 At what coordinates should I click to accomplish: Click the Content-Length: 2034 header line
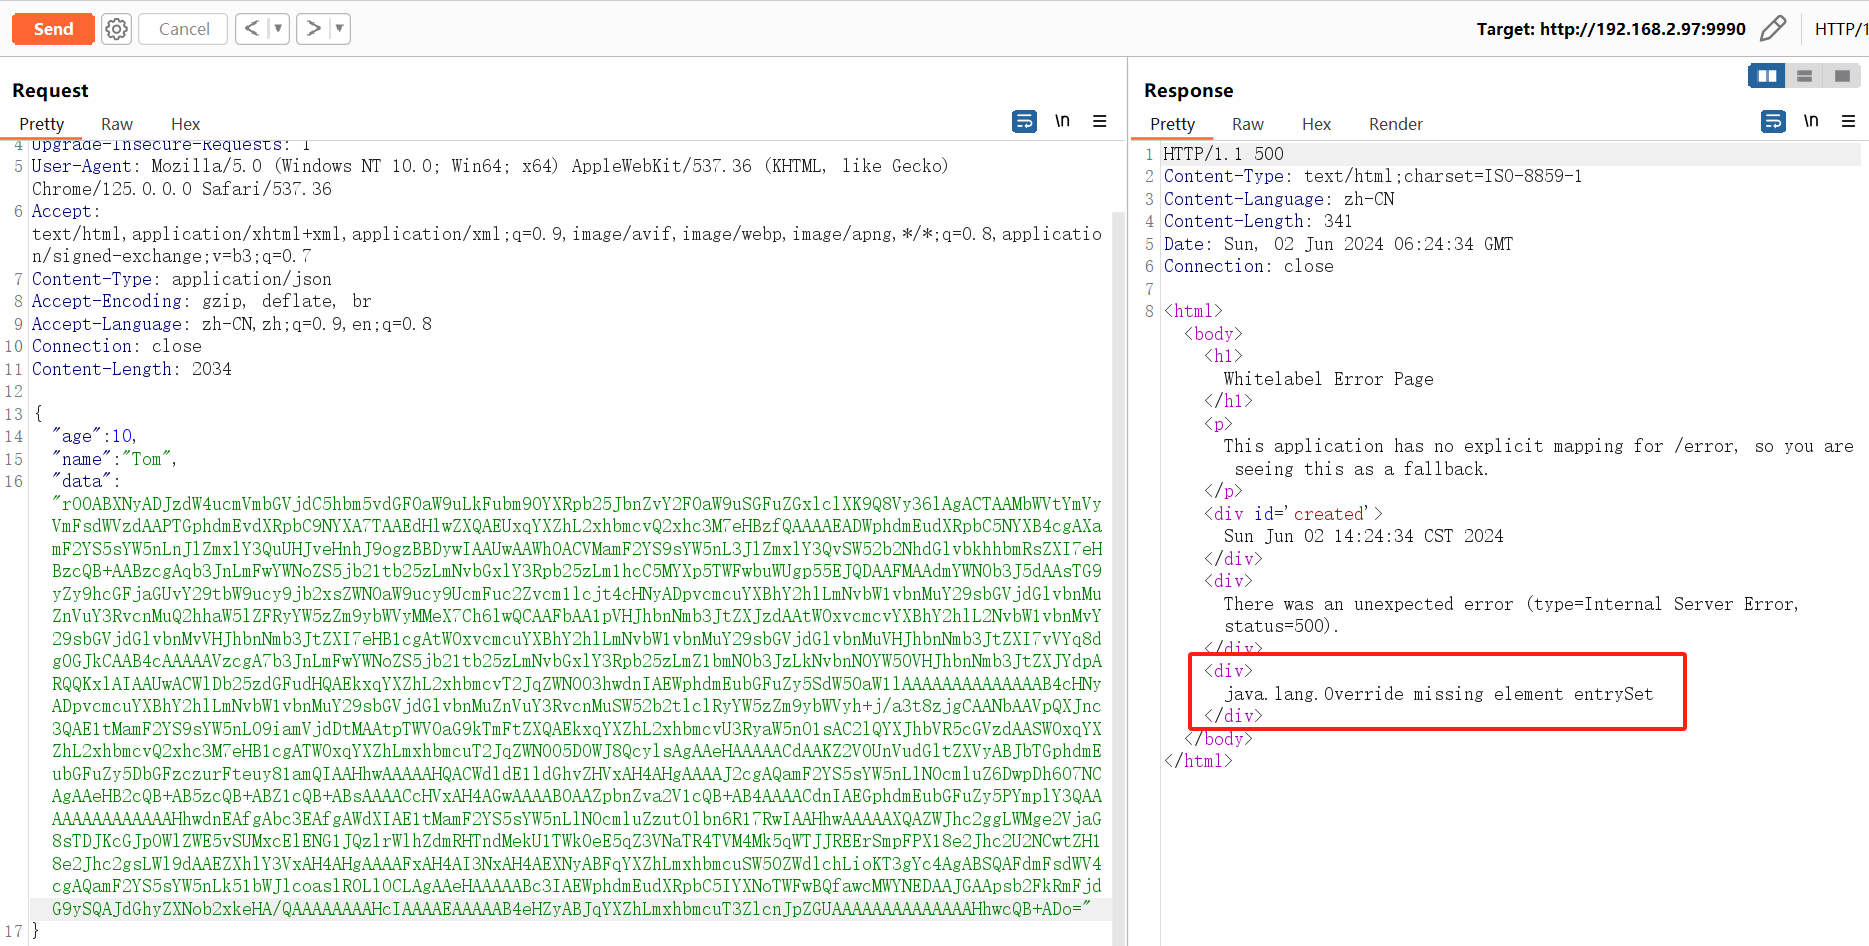[x=132, y=369]
